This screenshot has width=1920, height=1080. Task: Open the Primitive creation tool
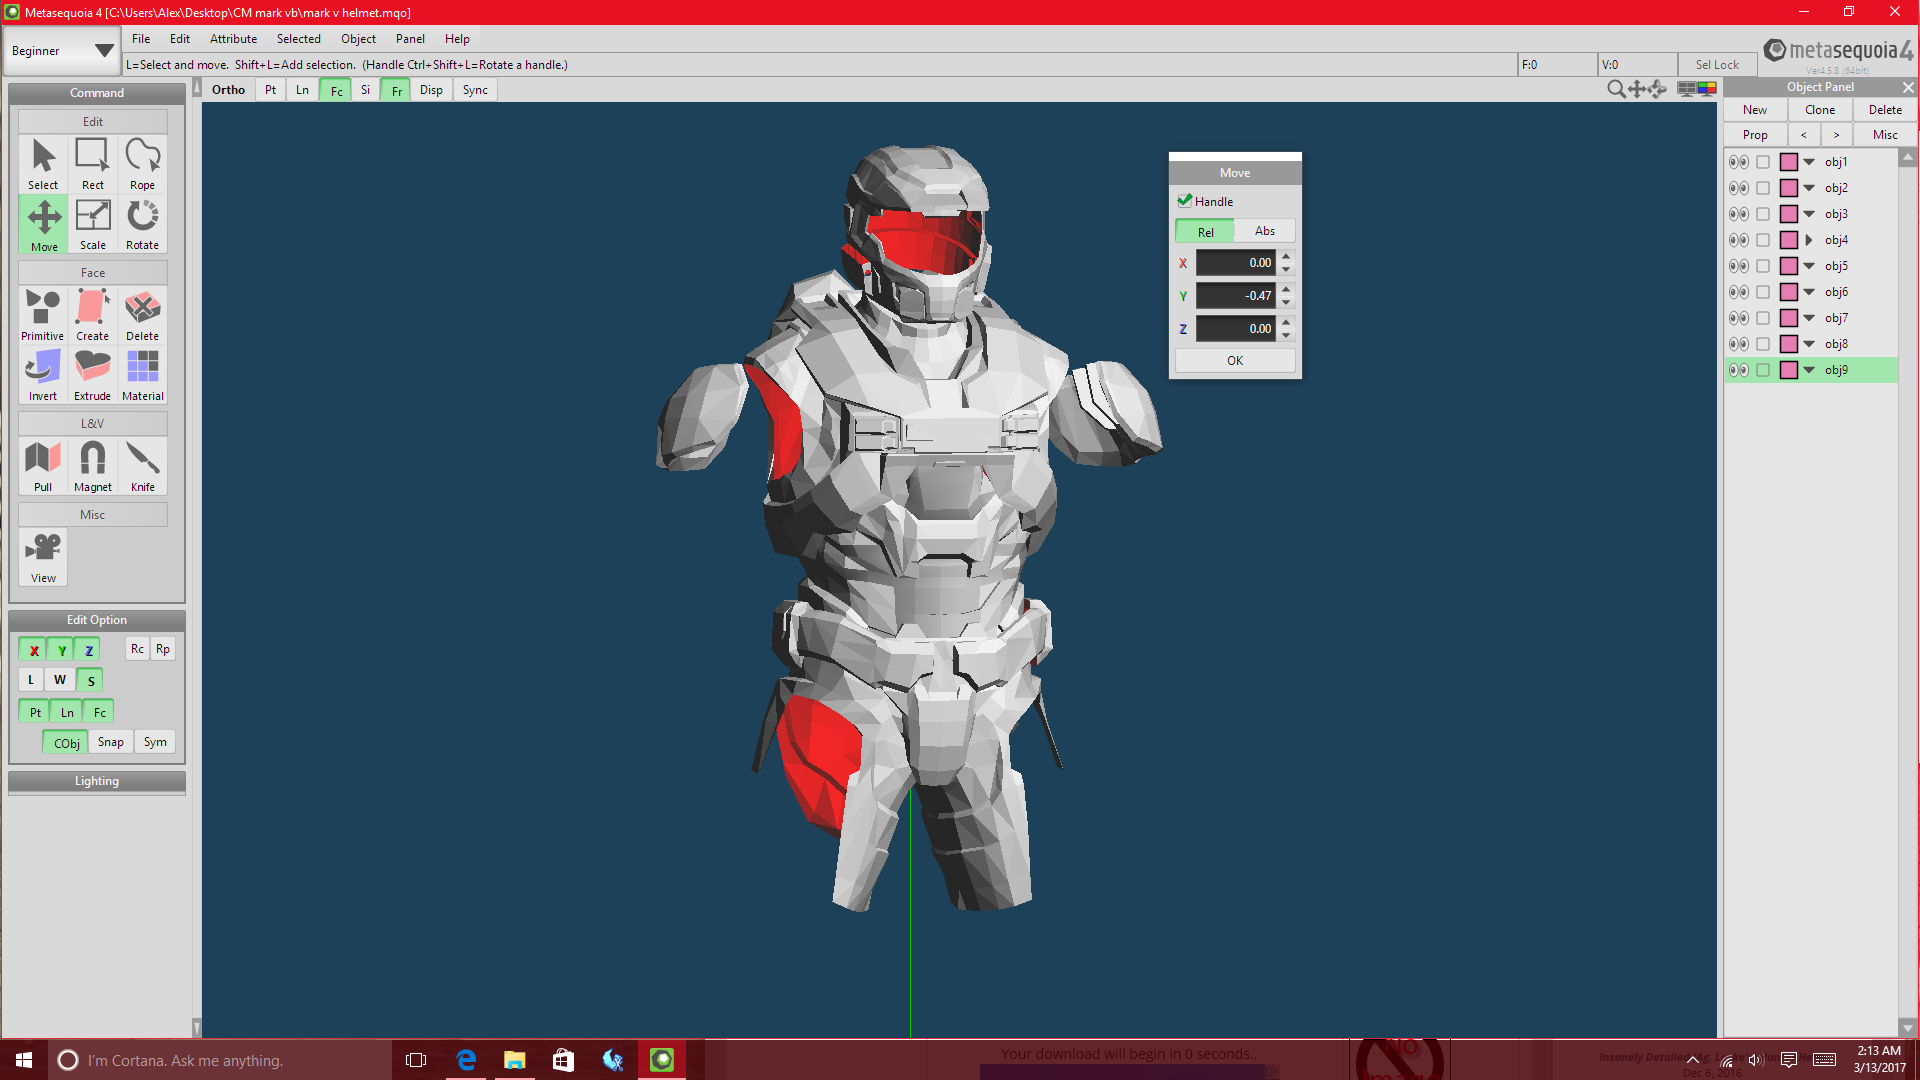[x=43, y=315]
